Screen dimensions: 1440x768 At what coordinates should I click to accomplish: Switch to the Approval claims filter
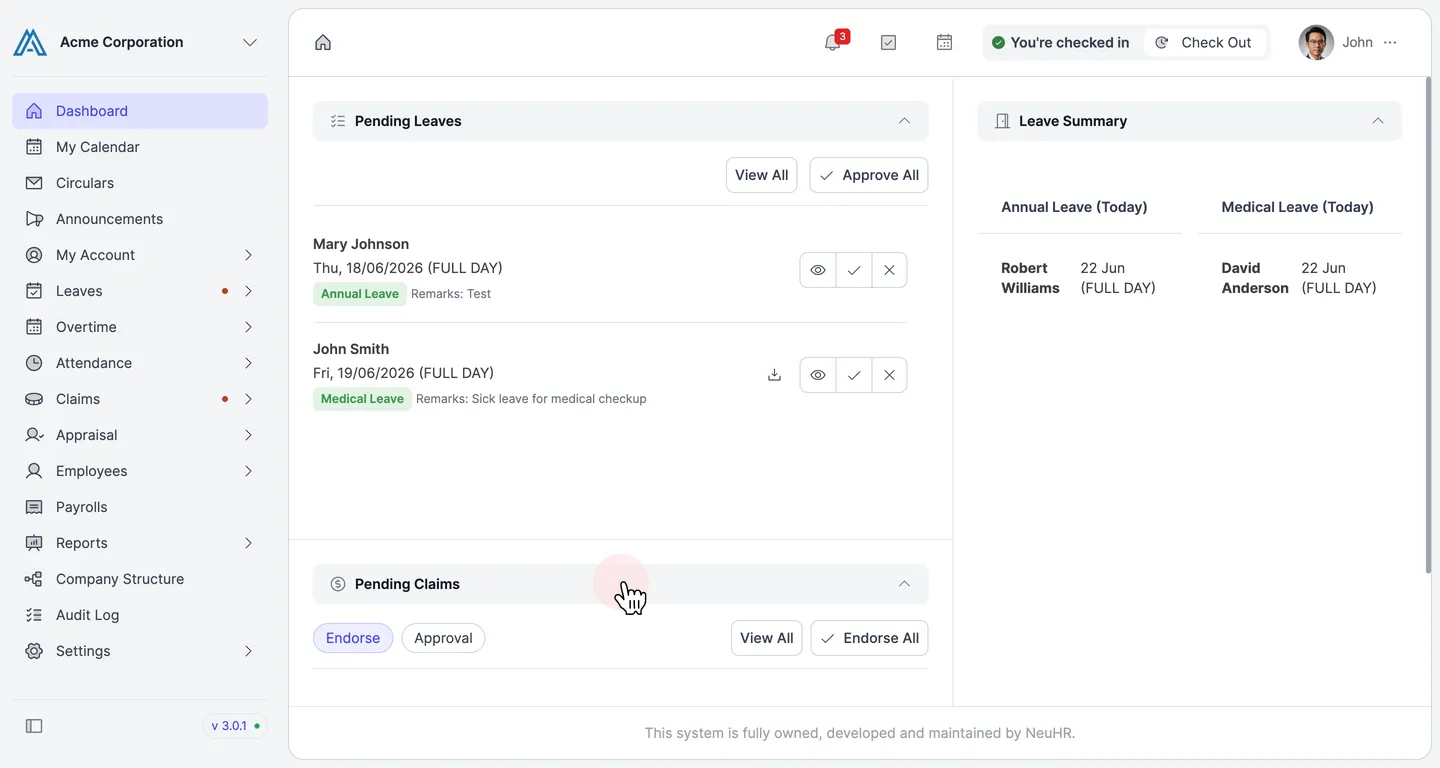point(443,638)
